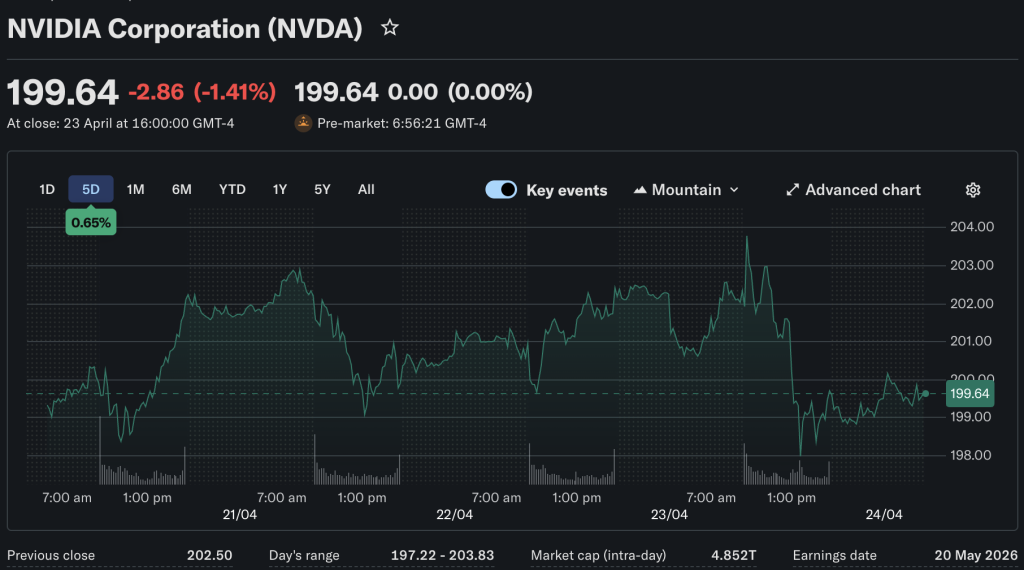The height and width of the screenshot is (570, 1024).
Task: Click the 199.64 current price chart label
Action: (970, 394)
